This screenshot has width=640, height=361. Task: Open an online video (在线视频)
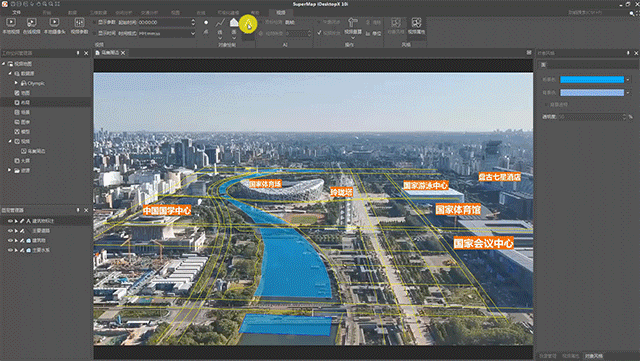31,25
